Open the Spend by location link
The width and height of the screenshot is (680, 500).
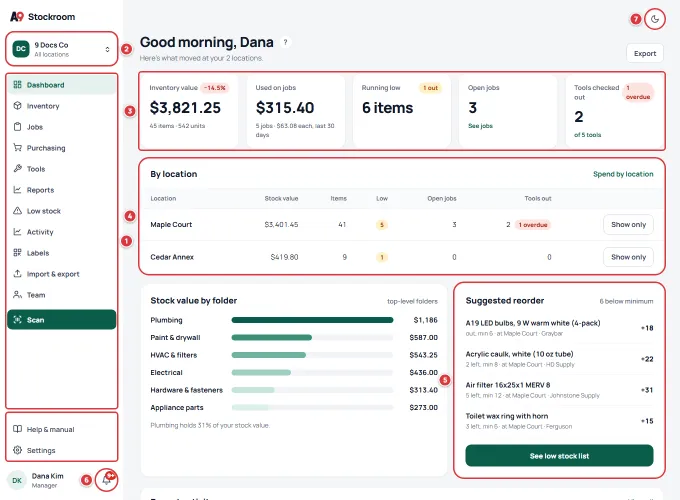(623, 174)
